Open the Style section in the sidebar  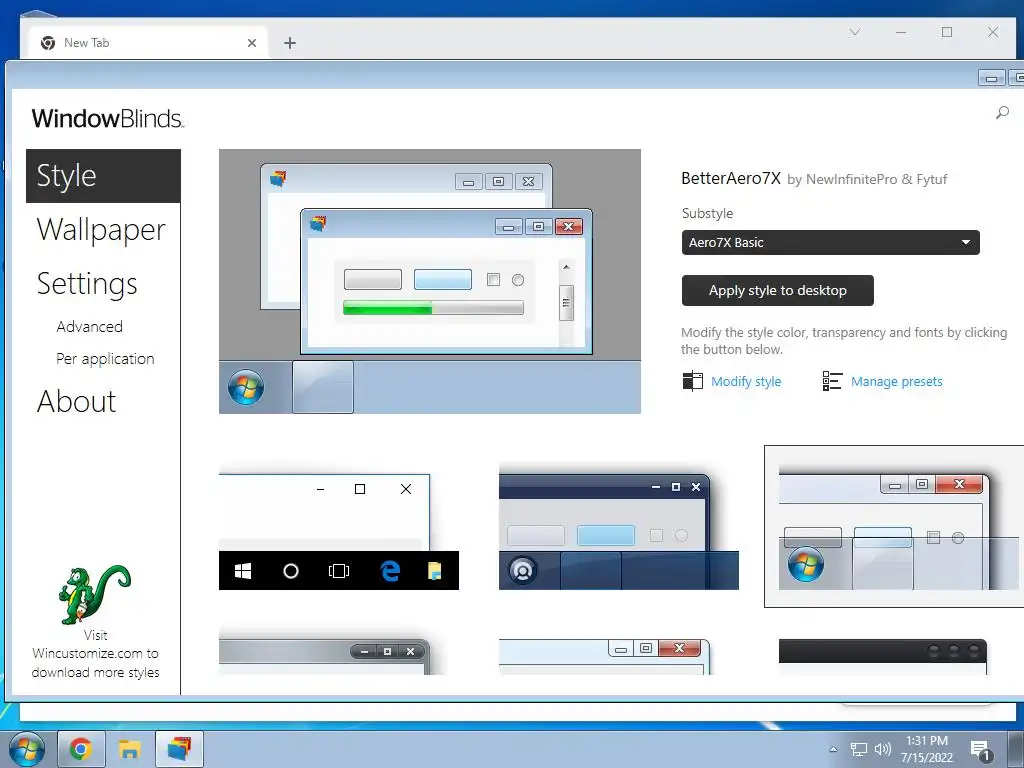103,176
